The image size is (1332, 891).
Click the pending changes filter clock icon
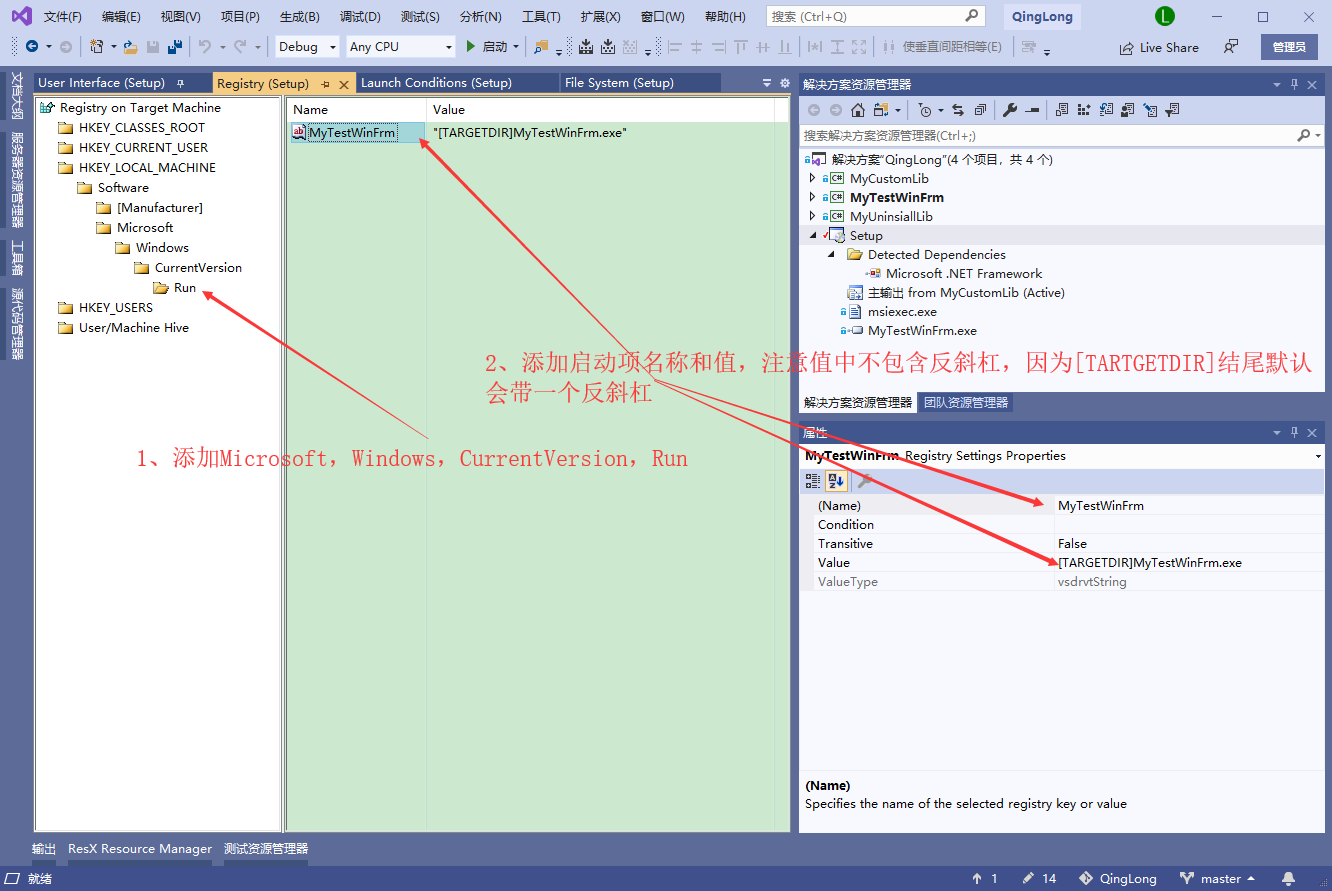926,110
